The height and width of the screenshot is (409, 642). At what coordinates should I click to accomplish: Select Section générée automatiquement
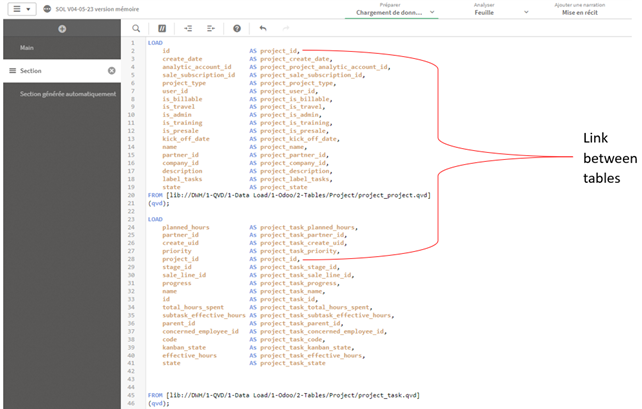coord(67,94)
